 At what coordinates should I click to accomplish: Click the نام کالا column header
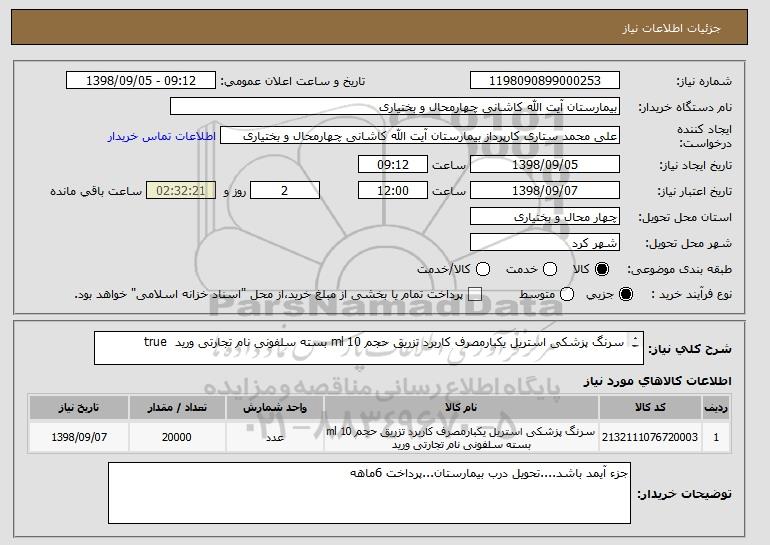pos(461,408)
